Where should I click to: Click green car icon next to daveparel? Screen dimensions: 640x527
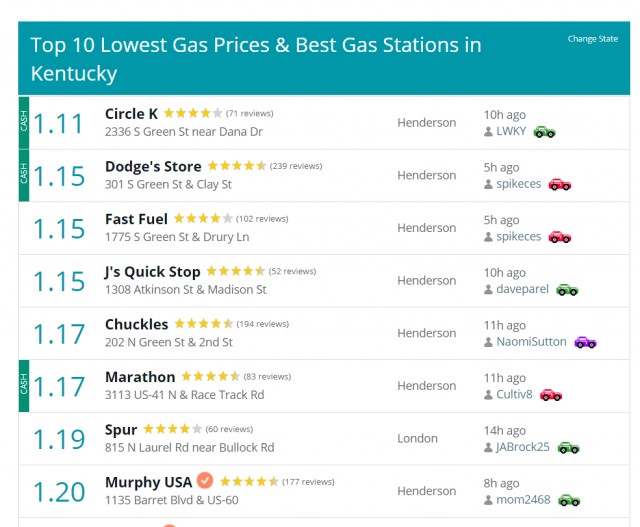point(567,290)
